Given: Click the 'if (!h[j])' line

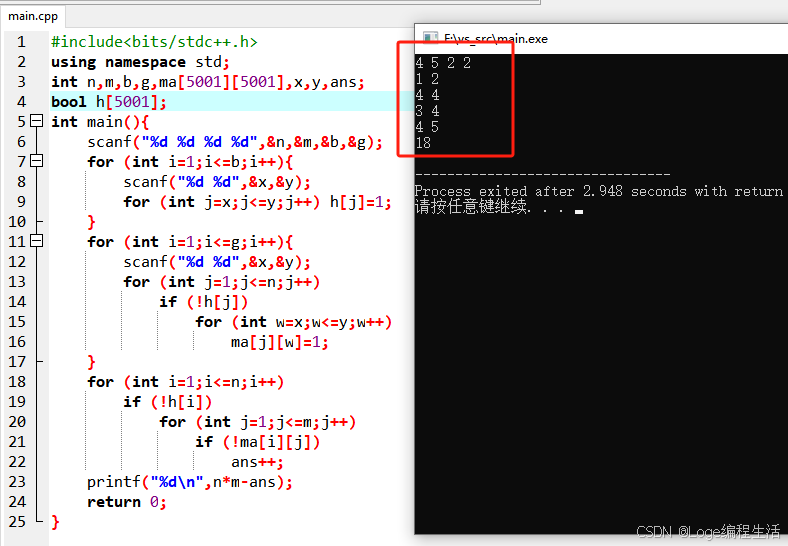Looking at the screenshot, I should (x=204, y=302).
